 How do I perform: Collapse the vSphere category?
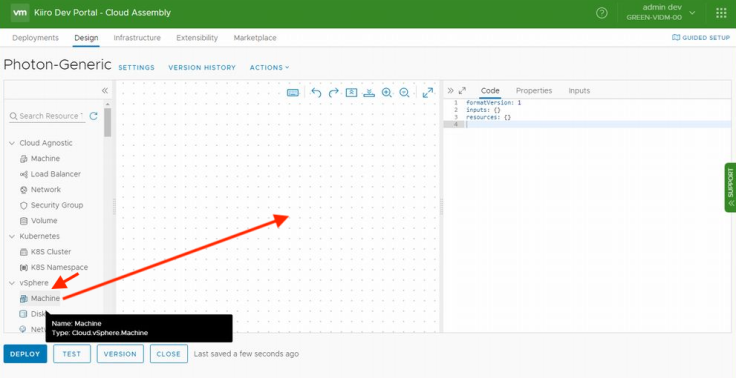tap(12, 283)
